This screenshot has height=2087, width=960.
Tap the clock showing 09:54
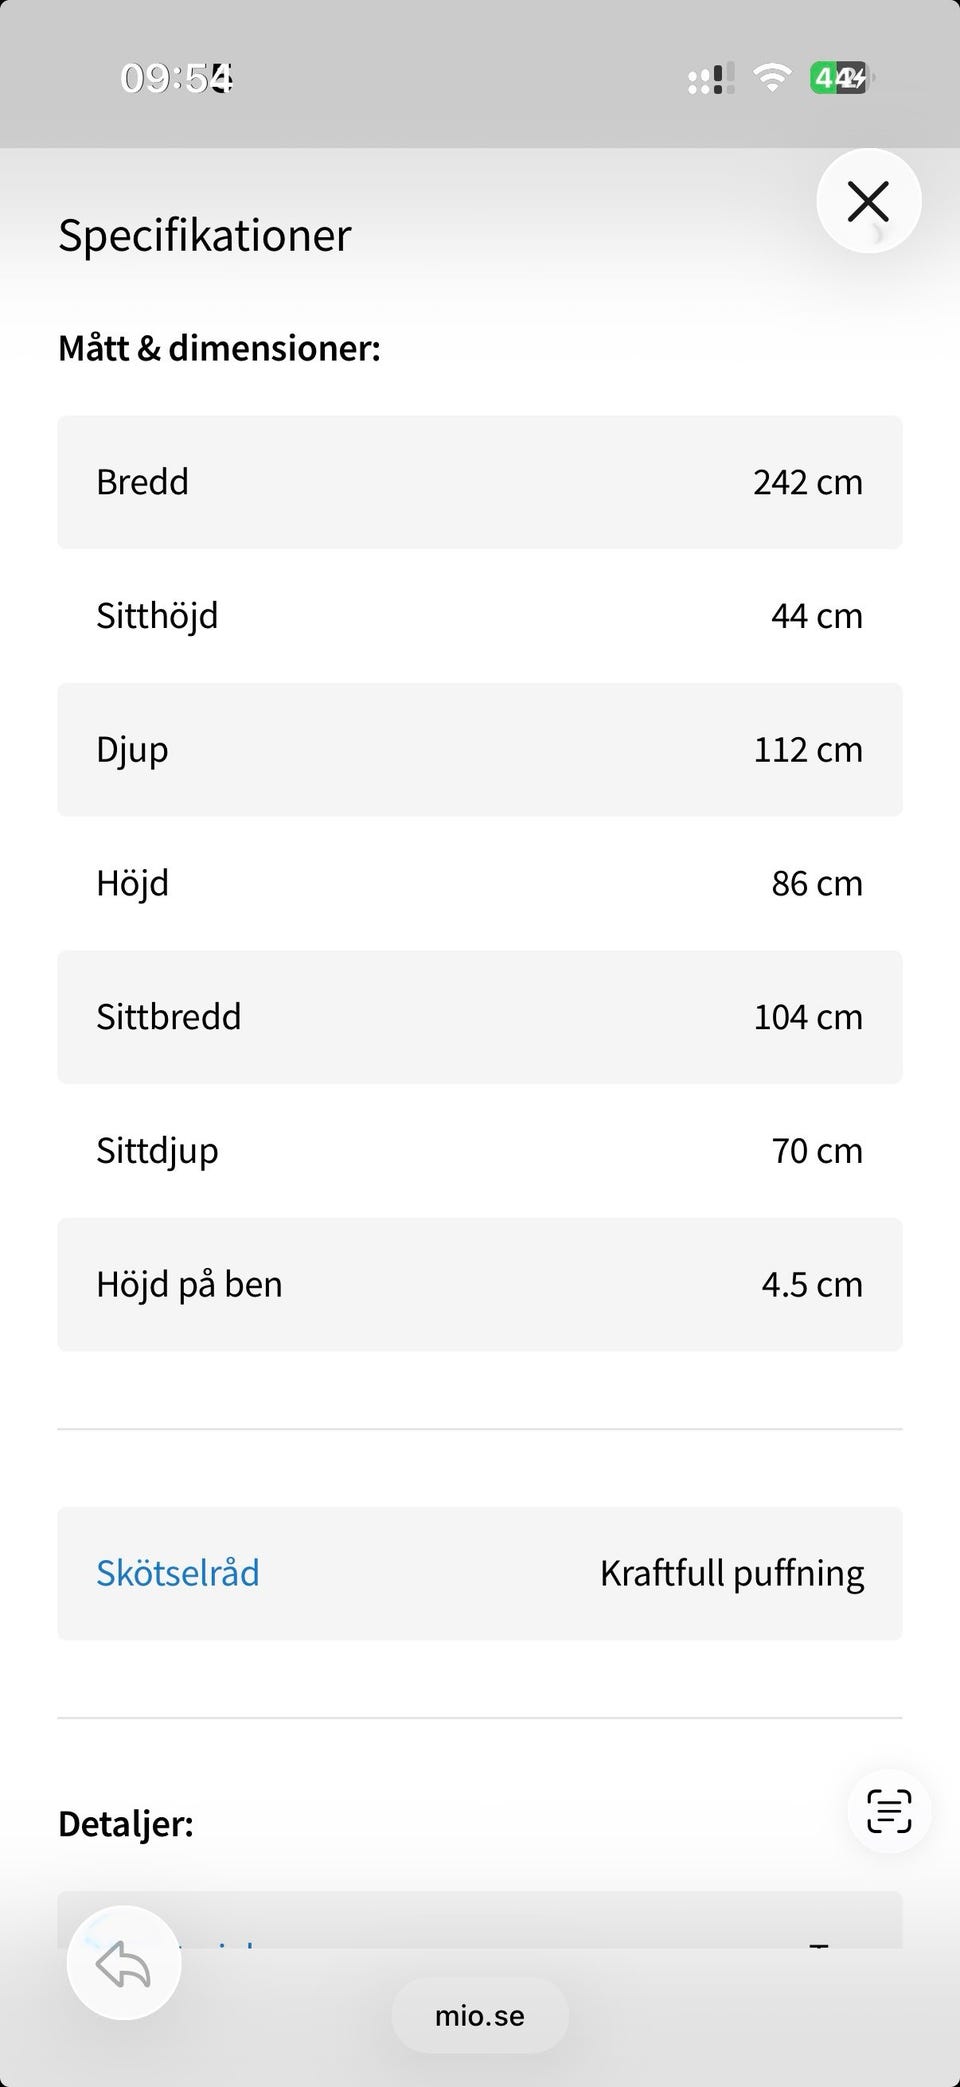click(x=177, y=78)
